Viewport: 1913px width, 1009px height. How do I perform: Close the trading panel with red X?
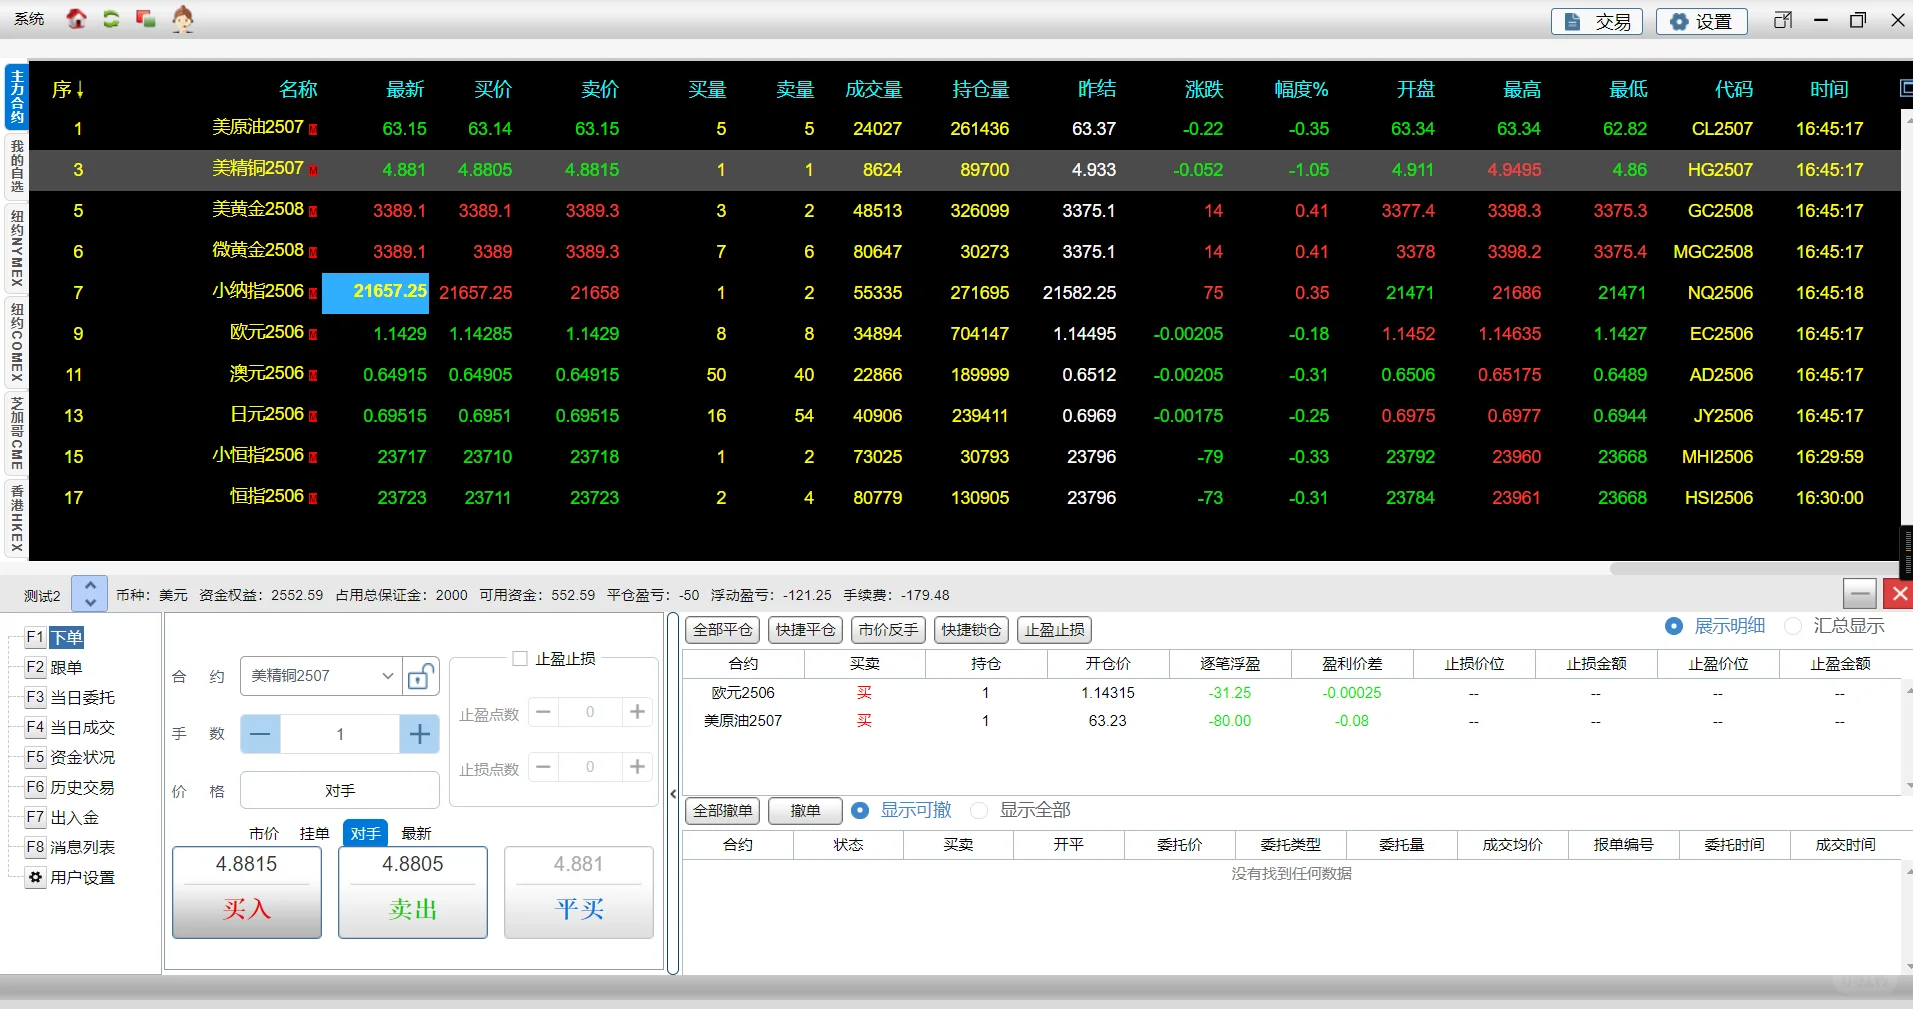(x=1898, y=594)
